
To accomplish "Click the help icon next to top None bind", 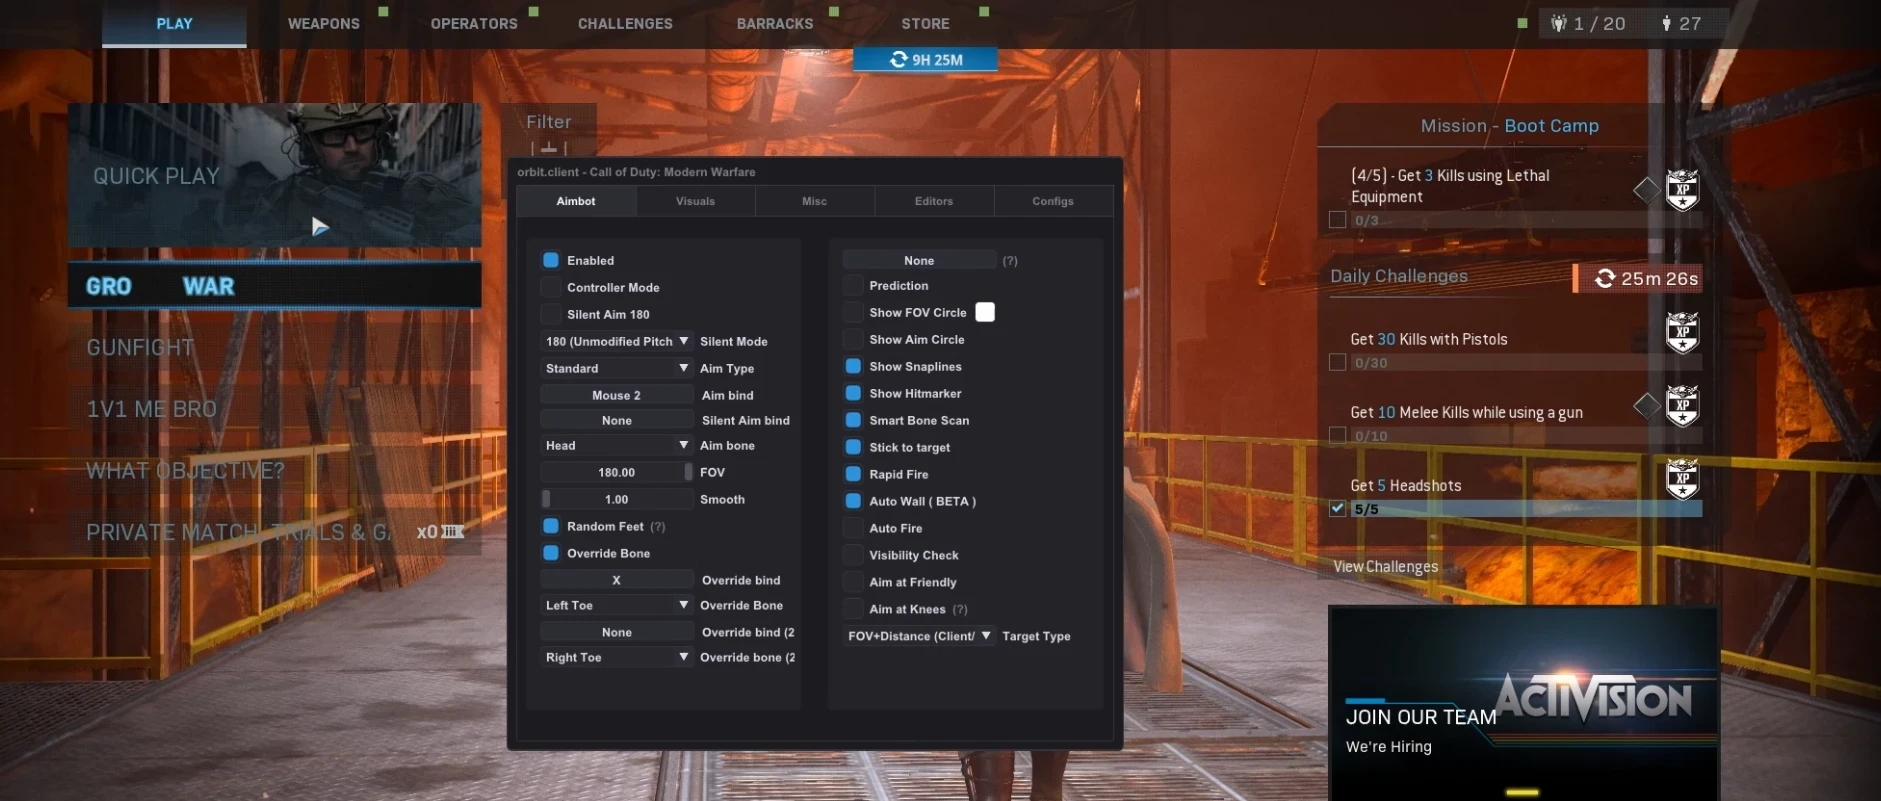I will coord(1010,261).
